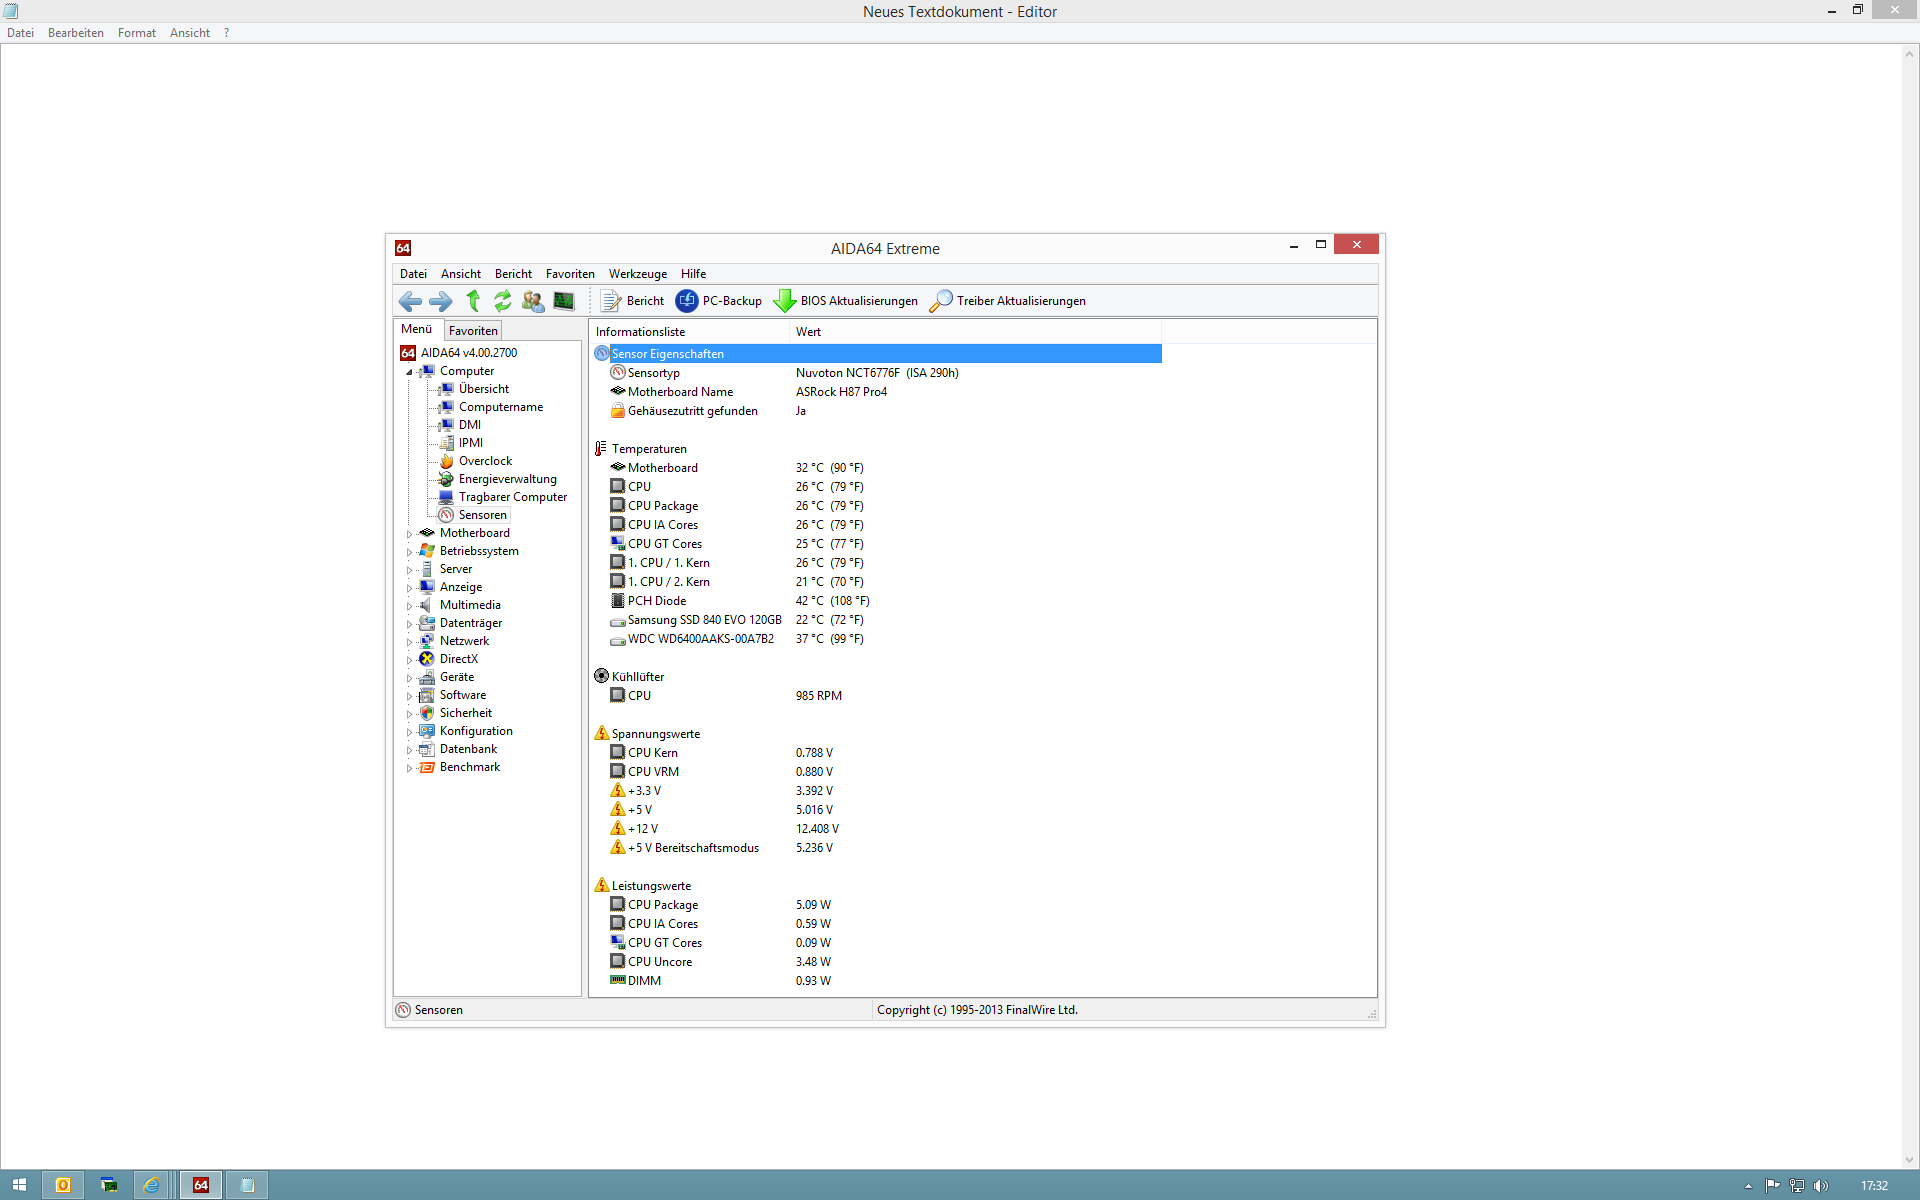Switch to the Favoriten tab
Screen dimensions: 1920x1200
pyautogui.click(x=473, y=331)
